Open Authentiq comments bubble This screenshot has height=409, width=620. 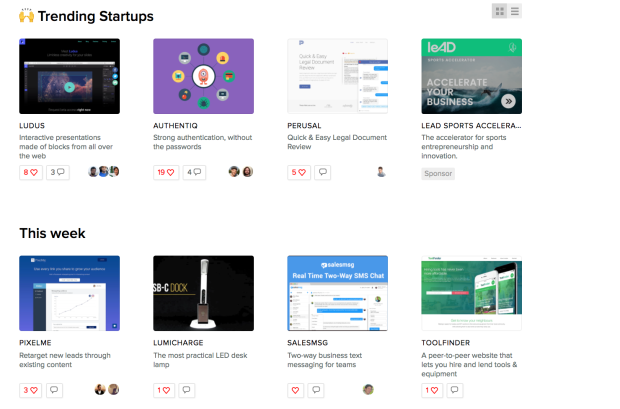(194, 172)
